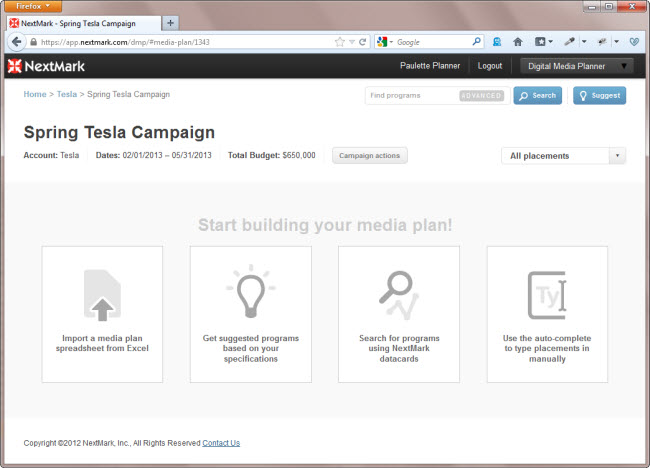Click Get suggested programs card text
650x468 pixels.
click(x=251, y=348)
